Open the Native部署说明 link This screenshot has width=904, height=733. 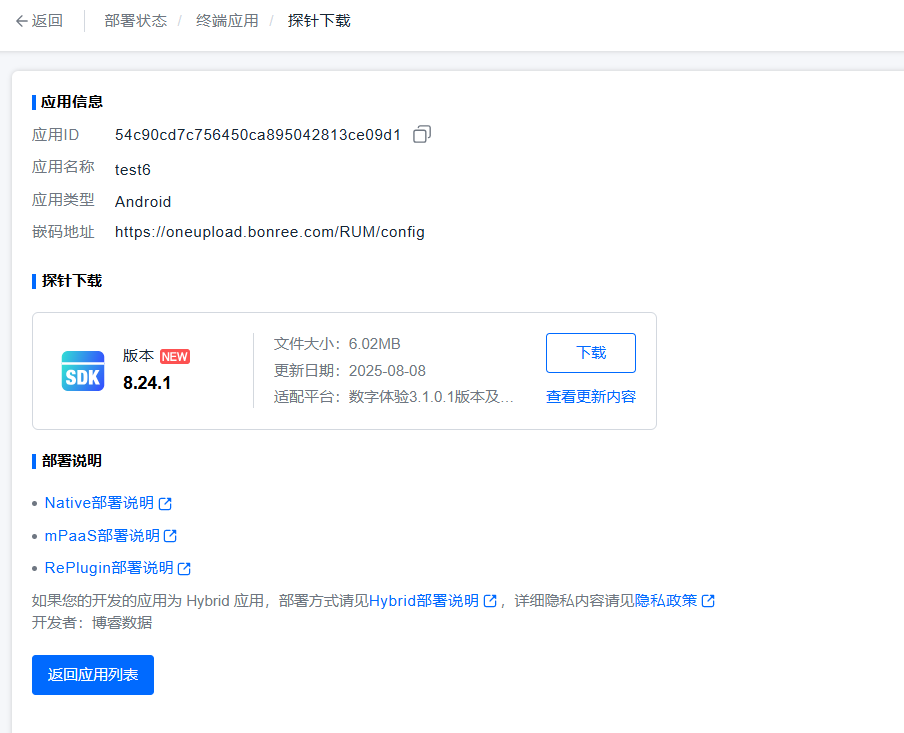(99, 503)
